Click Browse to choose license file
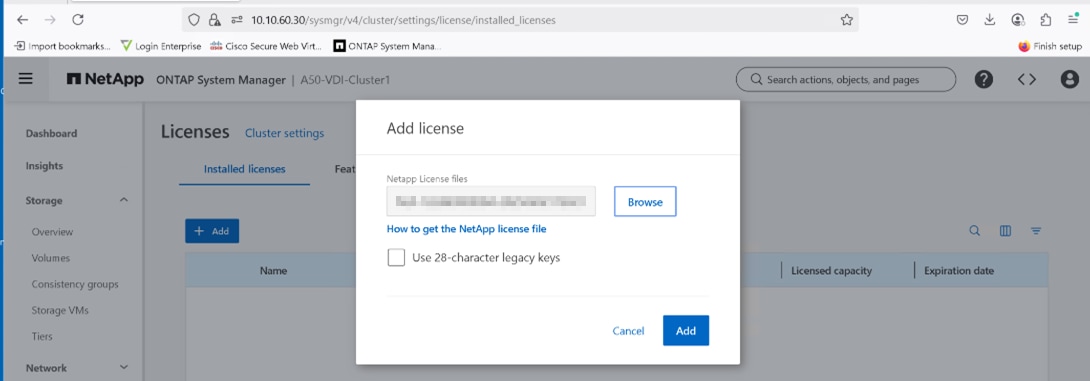The height and width of the screenshot is (381, 1090). 645,202
